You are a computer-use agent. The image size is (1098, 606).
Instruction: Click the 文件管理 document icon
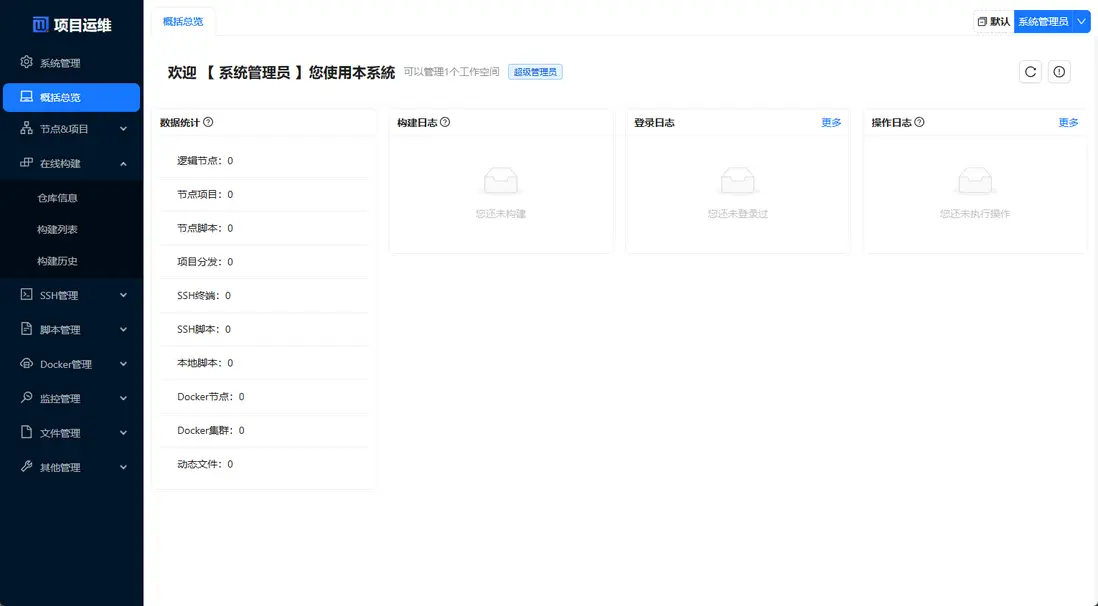point(27,432)
